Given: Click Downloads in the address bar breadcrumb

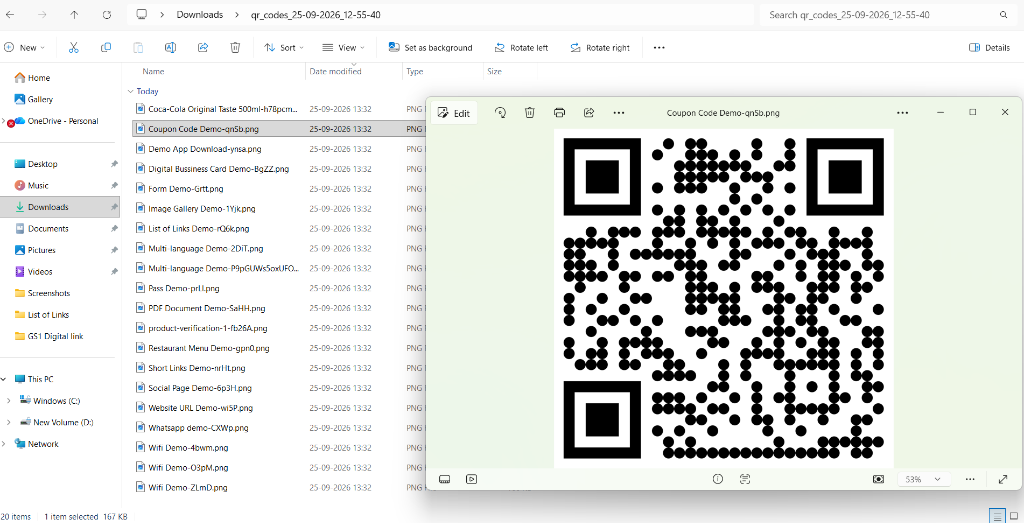Looking at the screenshot, I should tap(200, 14).
